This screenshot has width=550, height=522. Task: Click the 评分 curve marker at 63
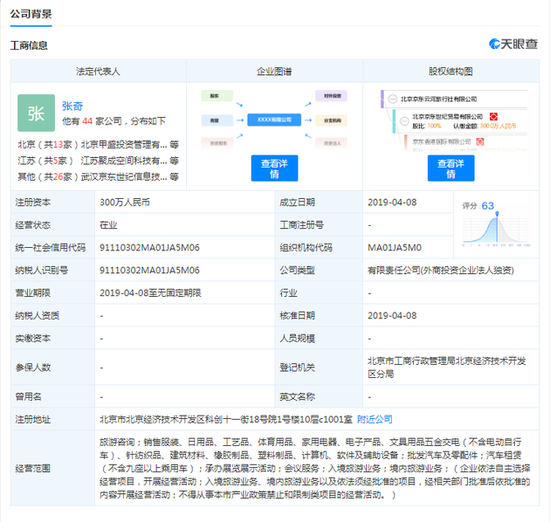coord(497,213)
